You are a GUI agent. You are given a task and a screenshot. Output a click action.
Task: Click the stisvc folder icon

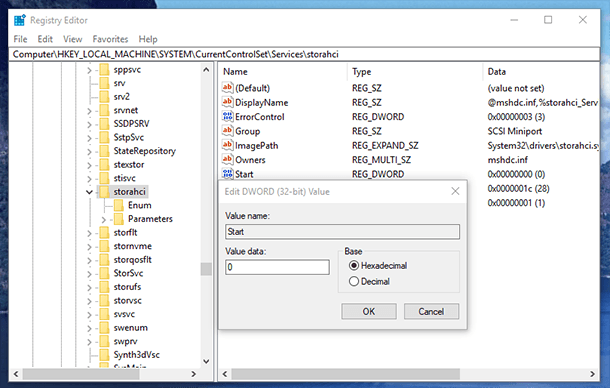click(x=104, y=178)
